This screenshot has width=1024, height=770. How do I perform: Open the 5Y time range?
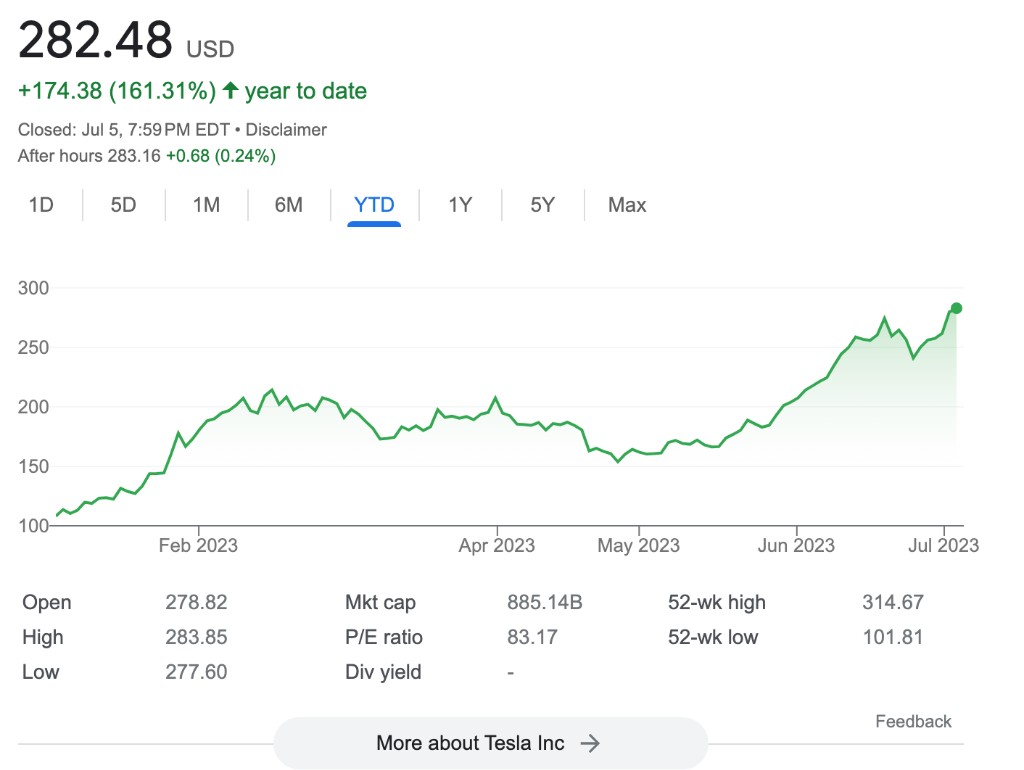click(542, 205)
